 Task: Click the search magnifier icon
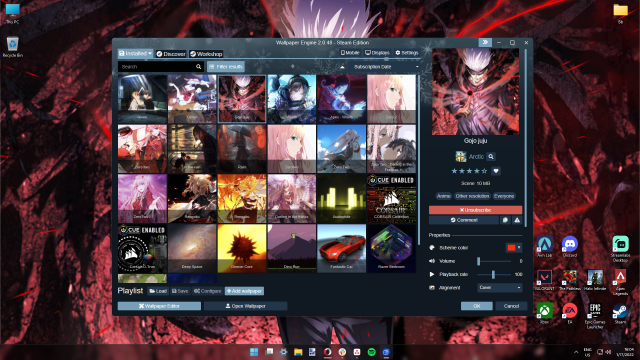tap(198, 67)
